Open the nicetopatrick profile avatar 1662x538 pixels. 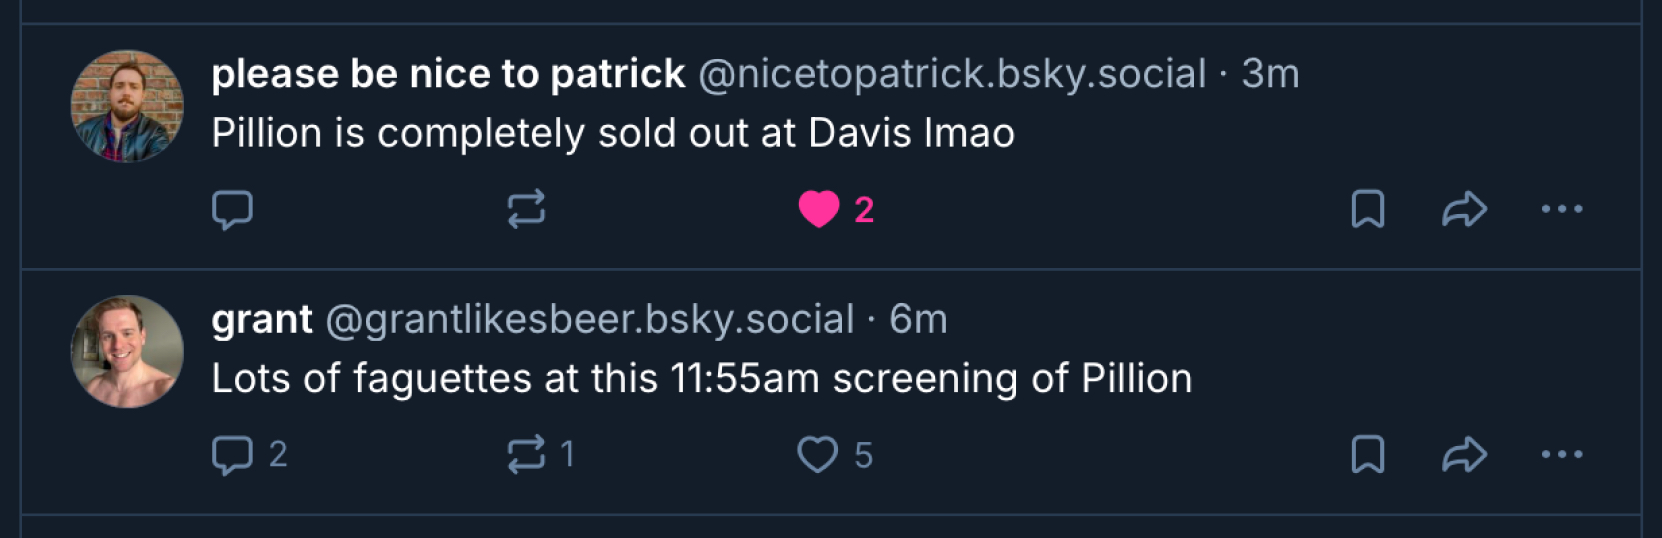[127, 106]
